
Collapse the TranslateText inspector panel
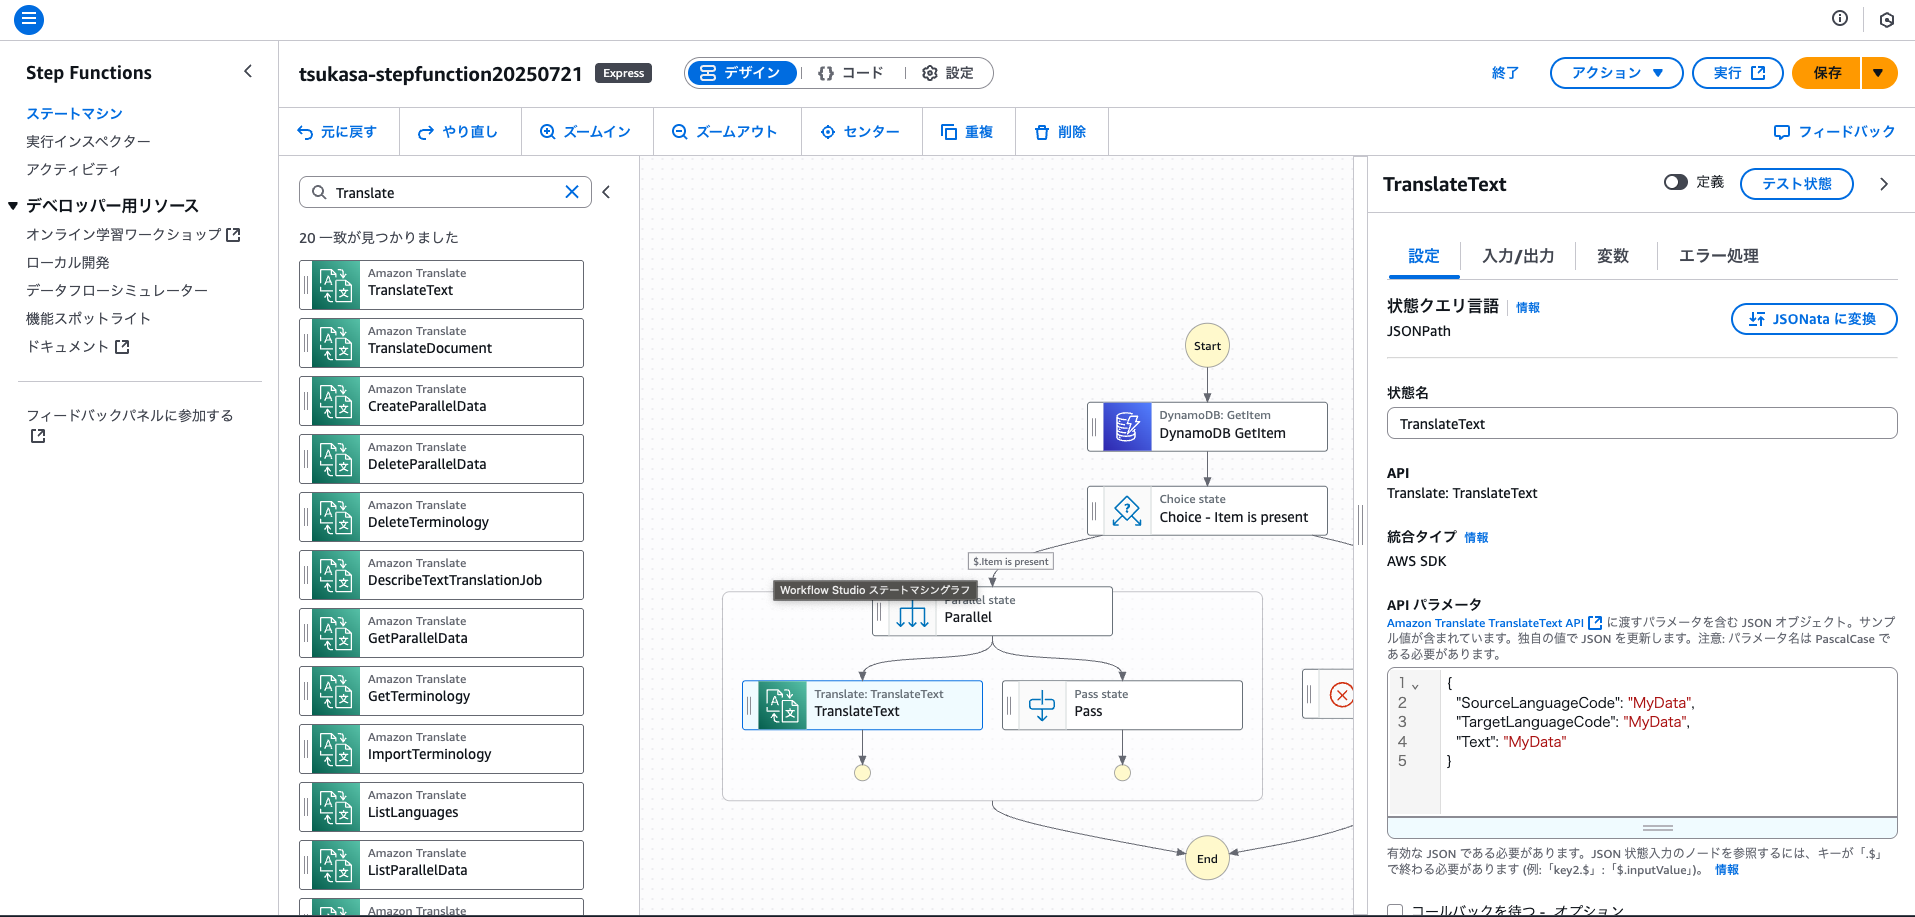tap(1884, 184)
